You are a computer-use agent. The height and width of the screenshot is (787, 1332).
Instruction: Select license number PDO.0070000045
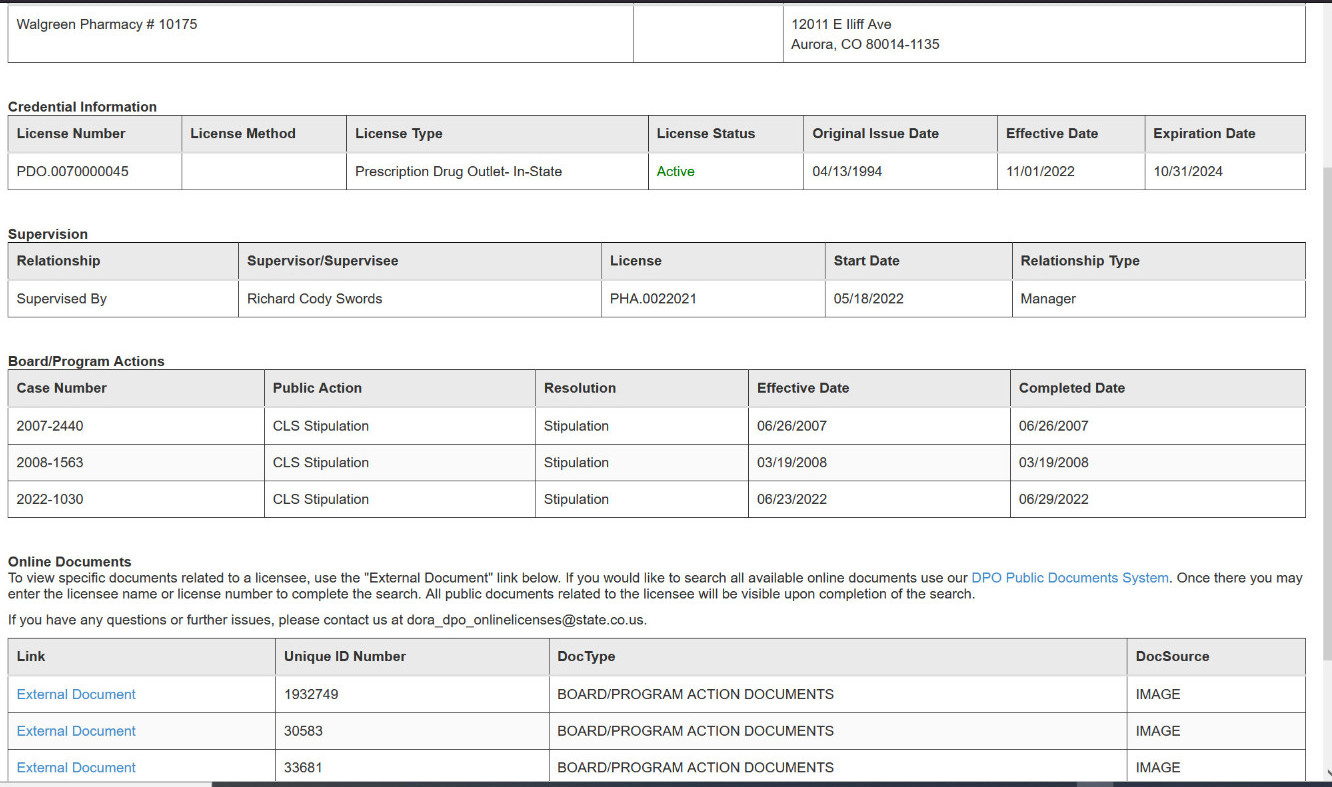73,171
